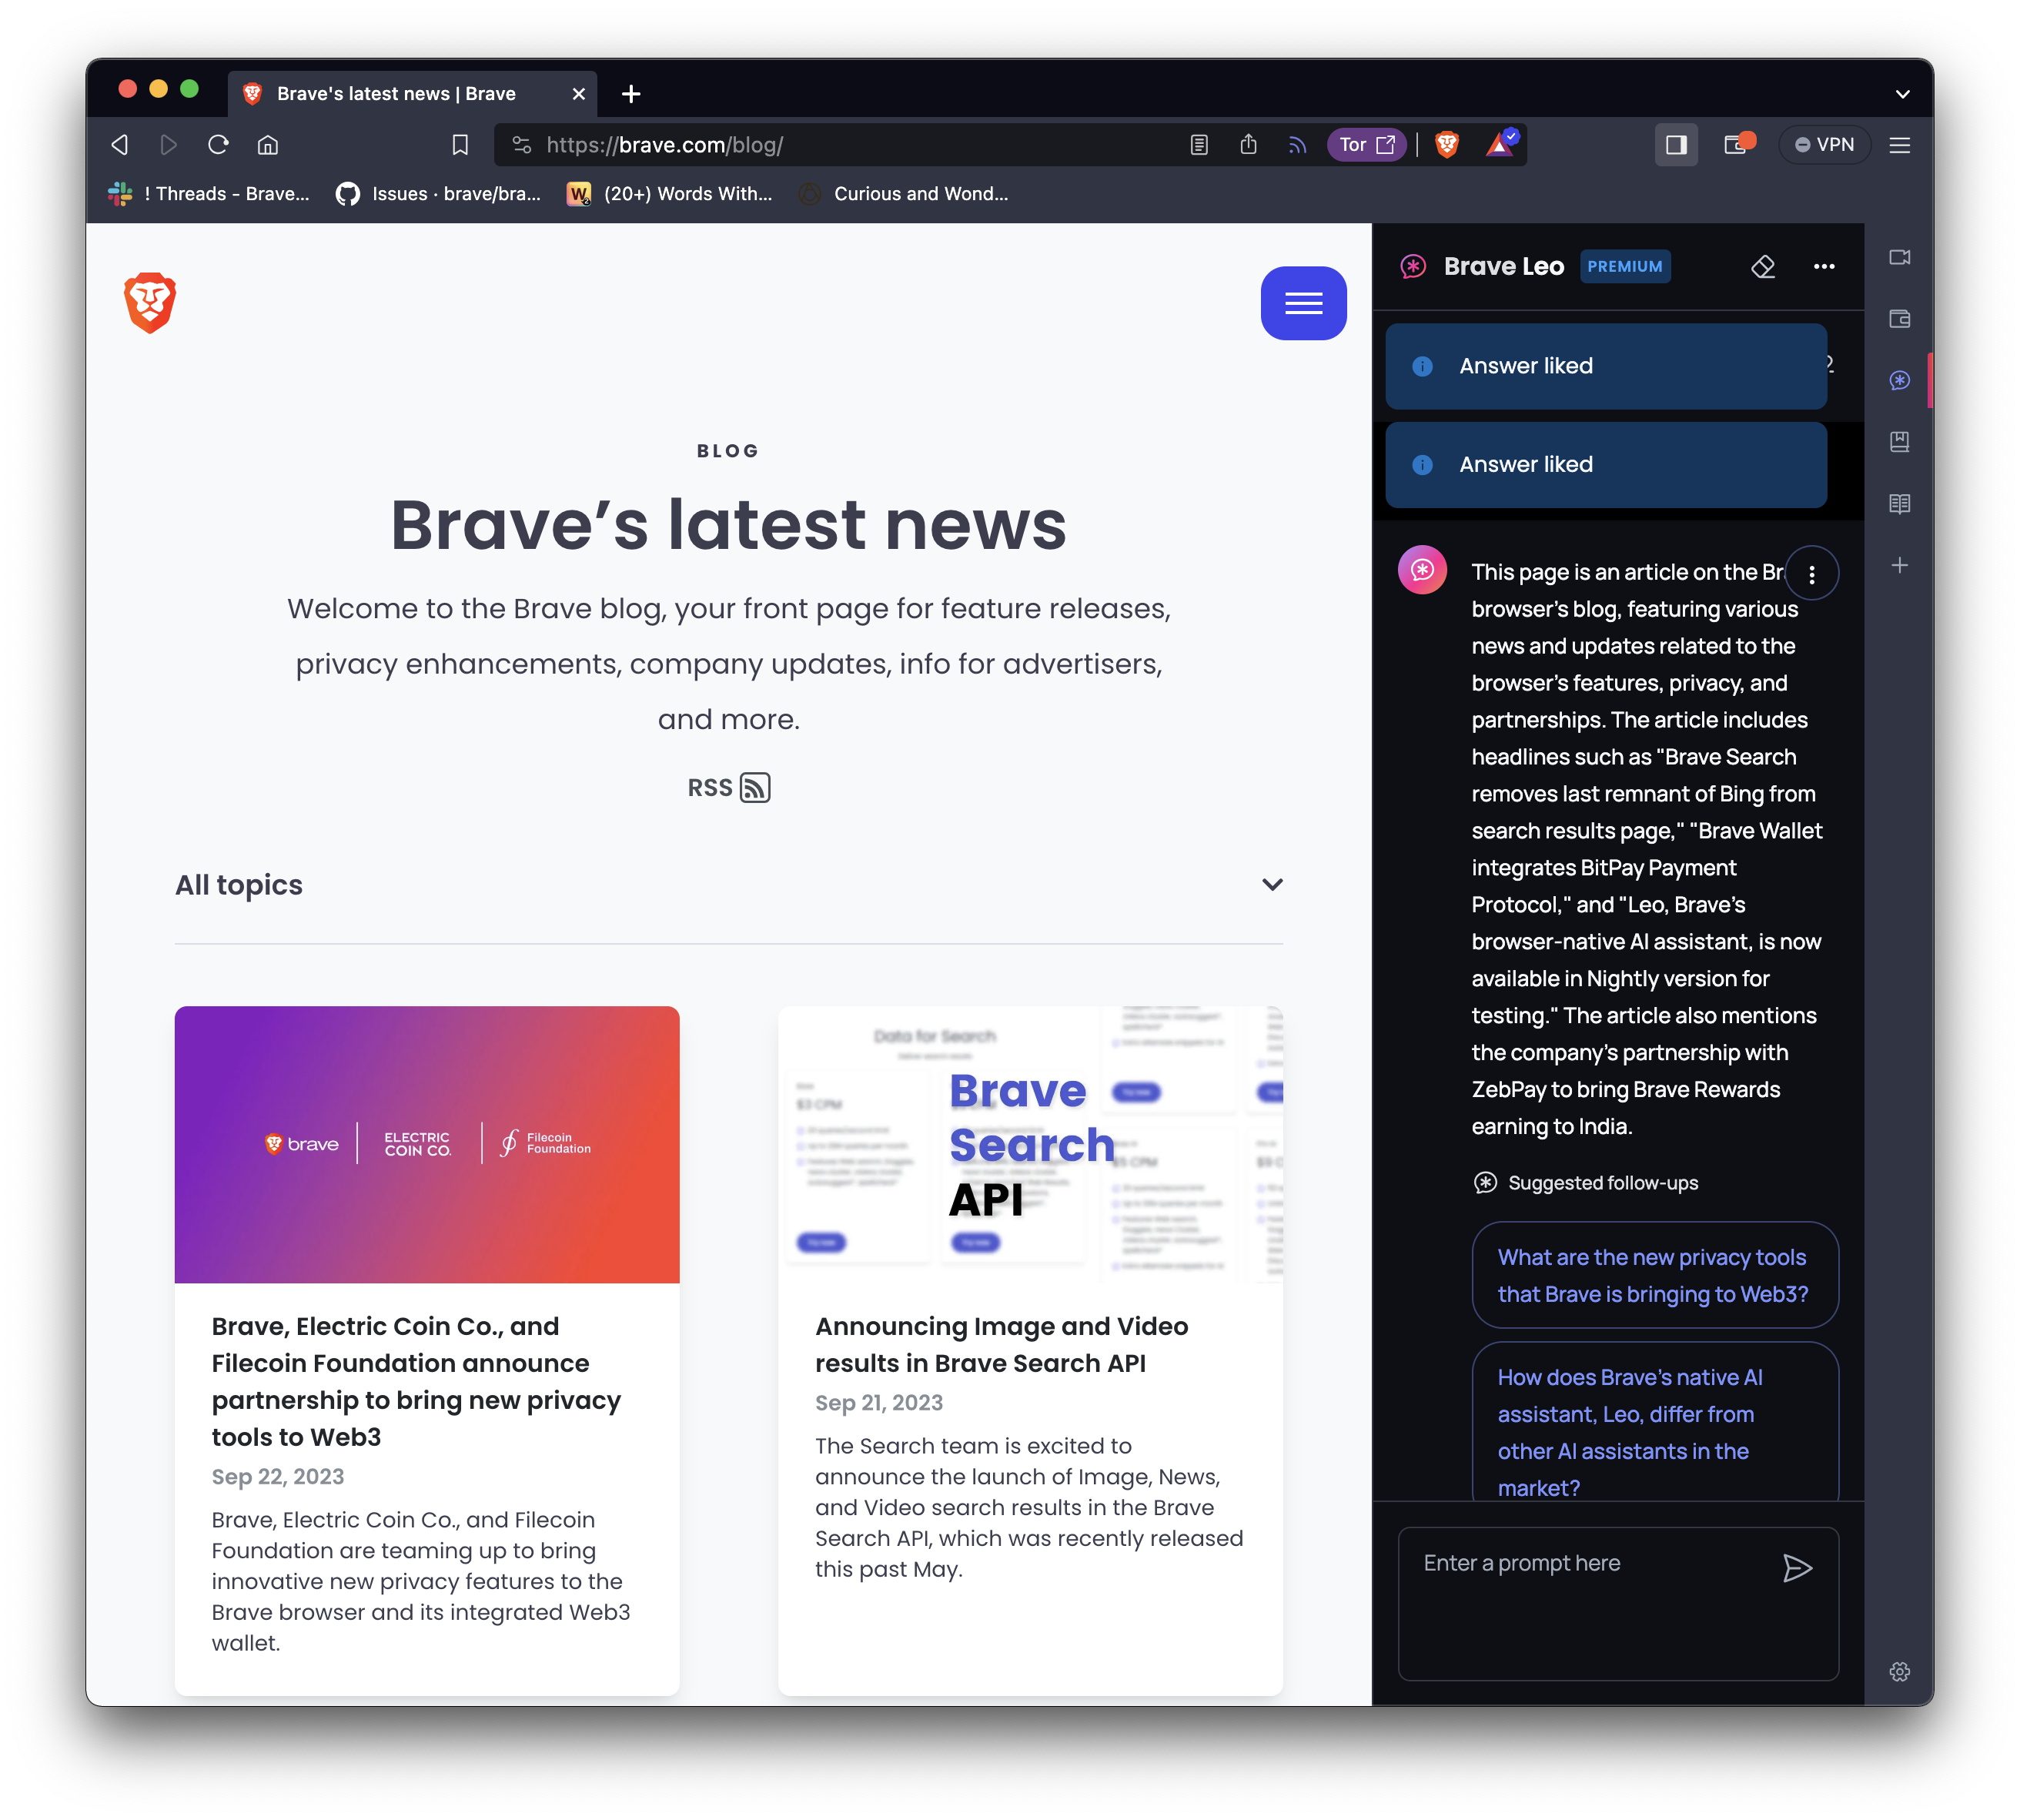2020x1820 pixels.
Task: Open a new tab with the plus button
Action: (x=630, y=94)
